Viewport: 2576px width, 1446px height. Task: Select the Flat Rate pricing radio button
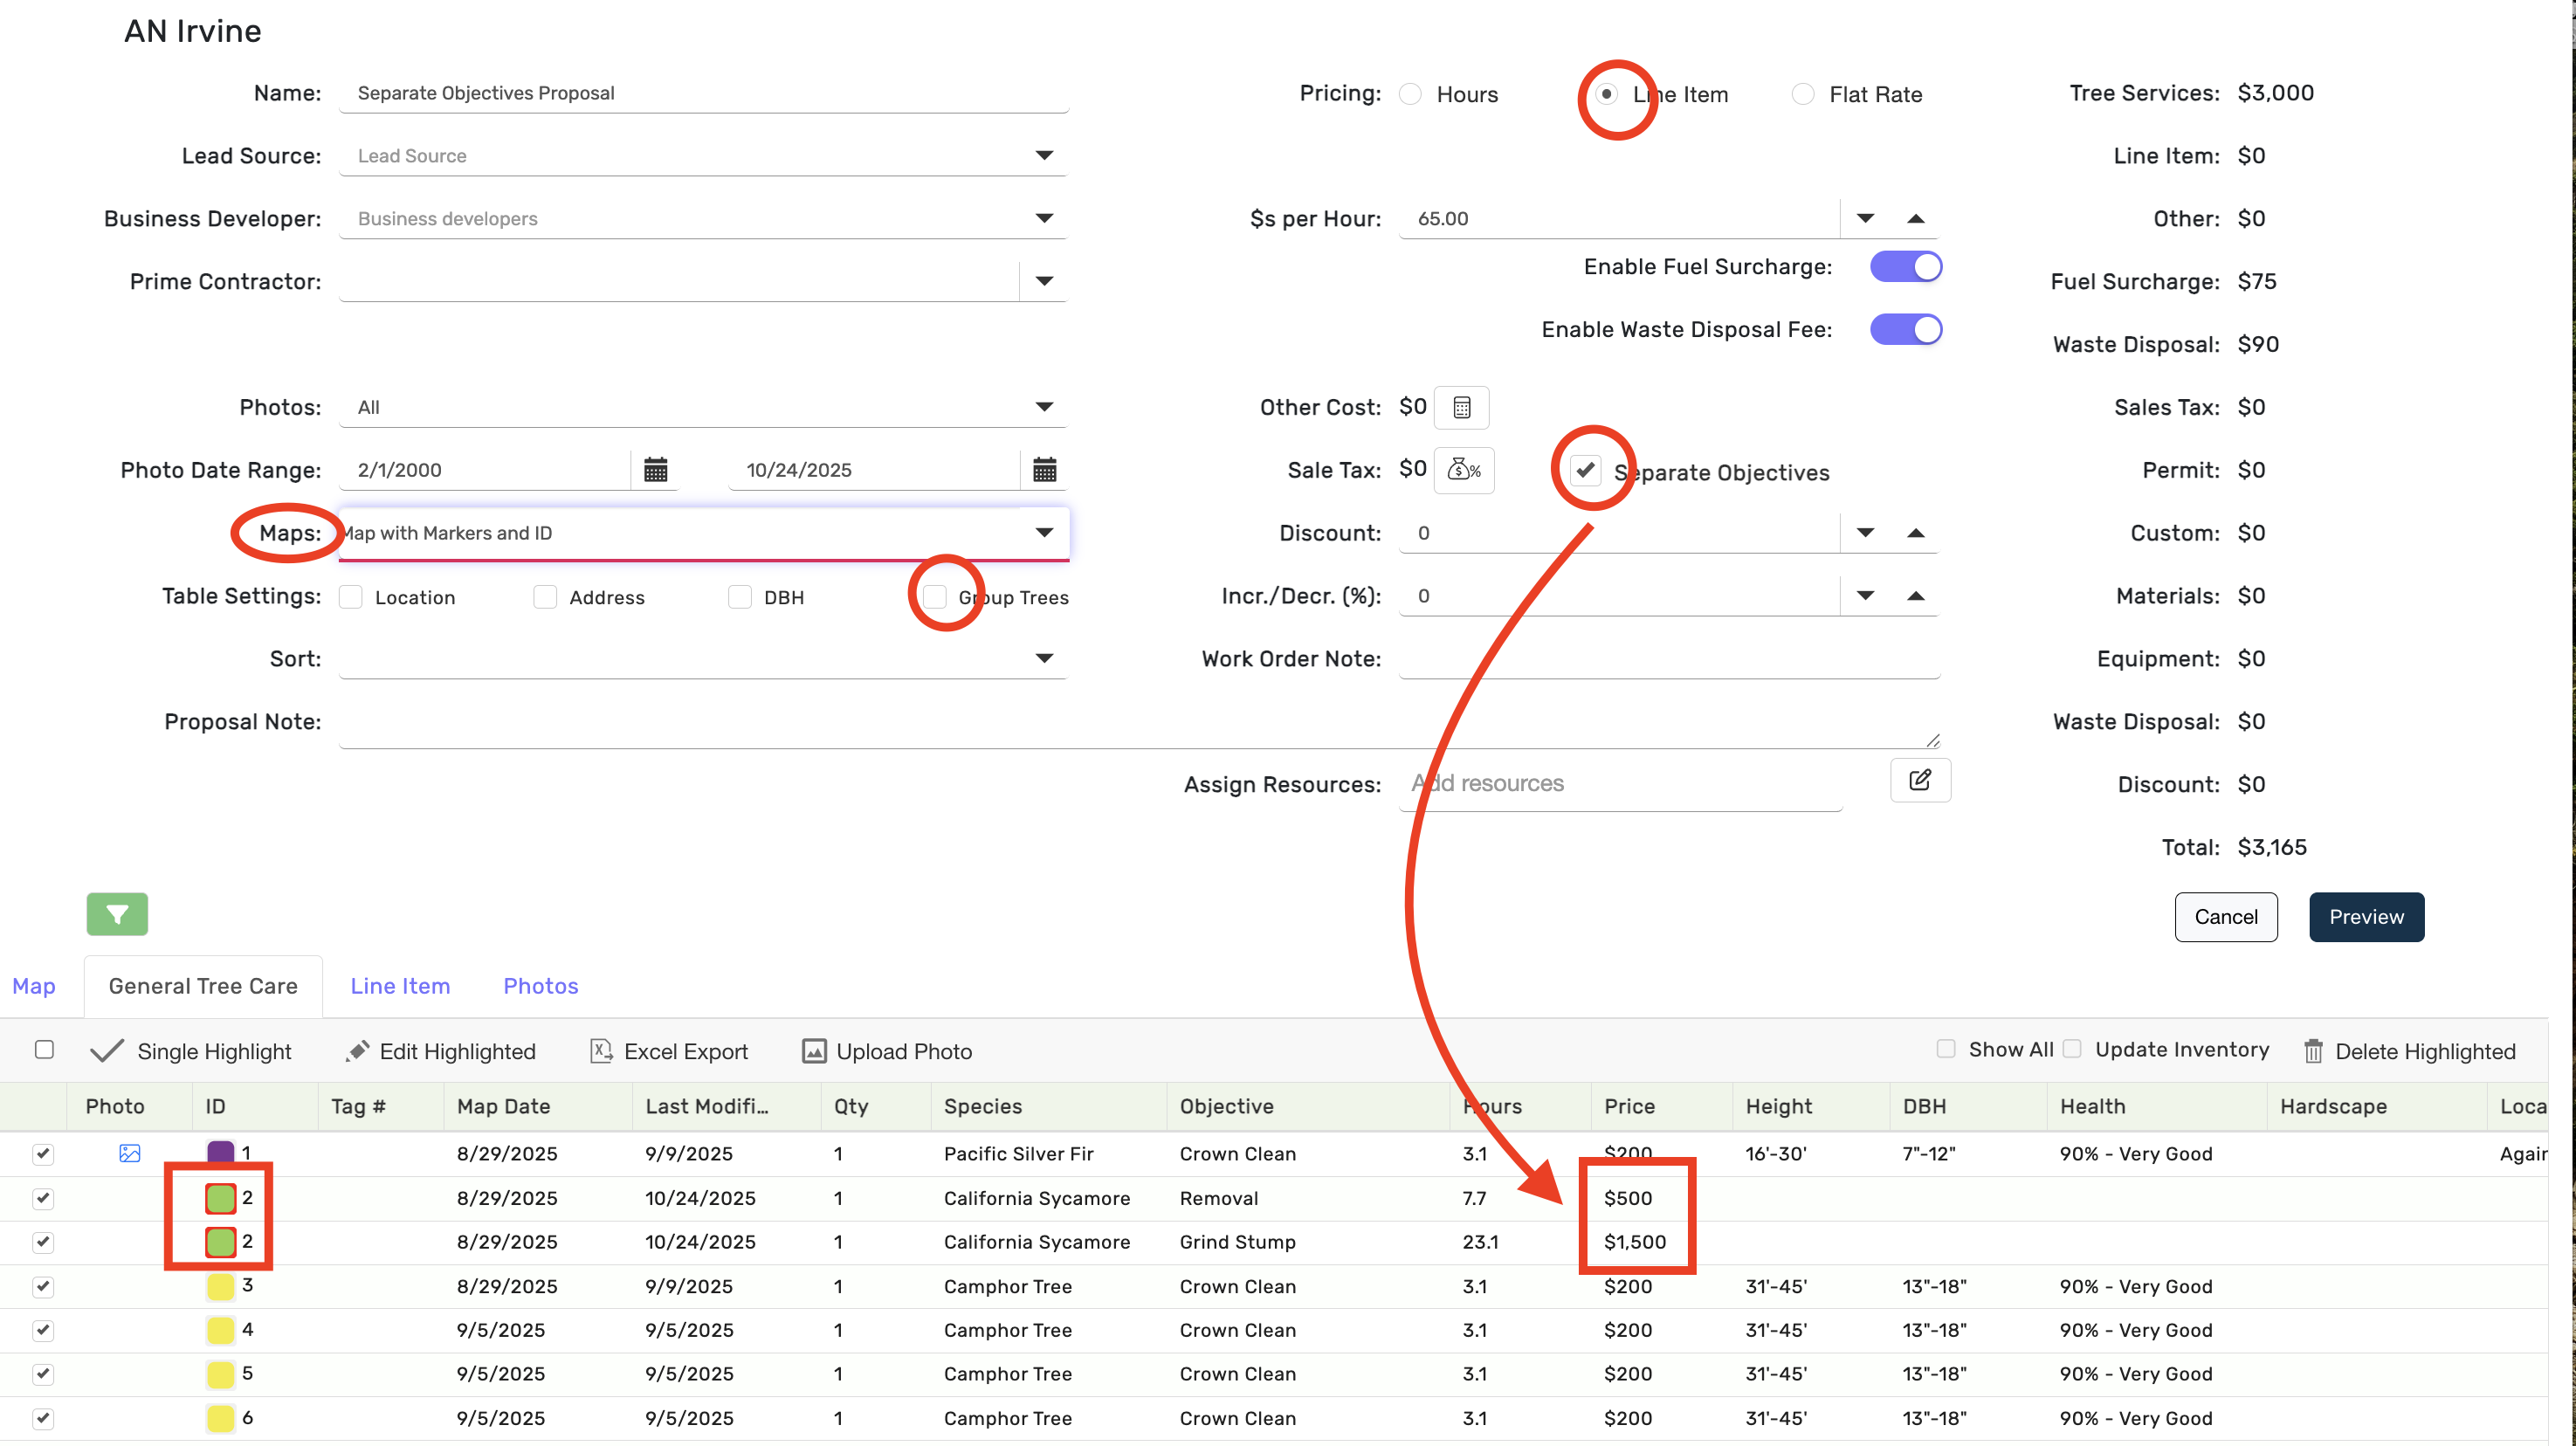point(1803,94)
